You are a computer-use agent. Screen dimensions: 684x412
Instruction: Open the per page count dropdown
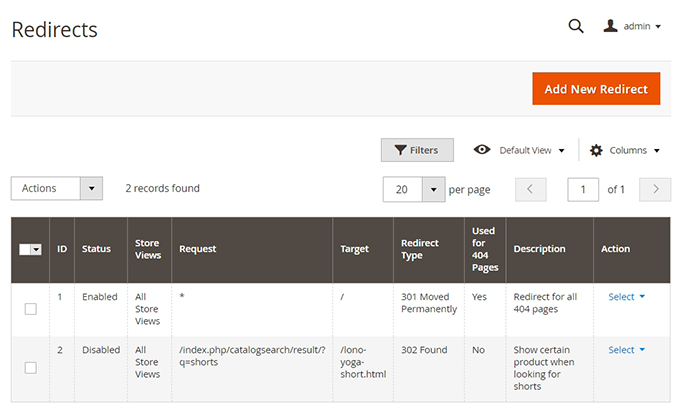[x=432, y=189]
